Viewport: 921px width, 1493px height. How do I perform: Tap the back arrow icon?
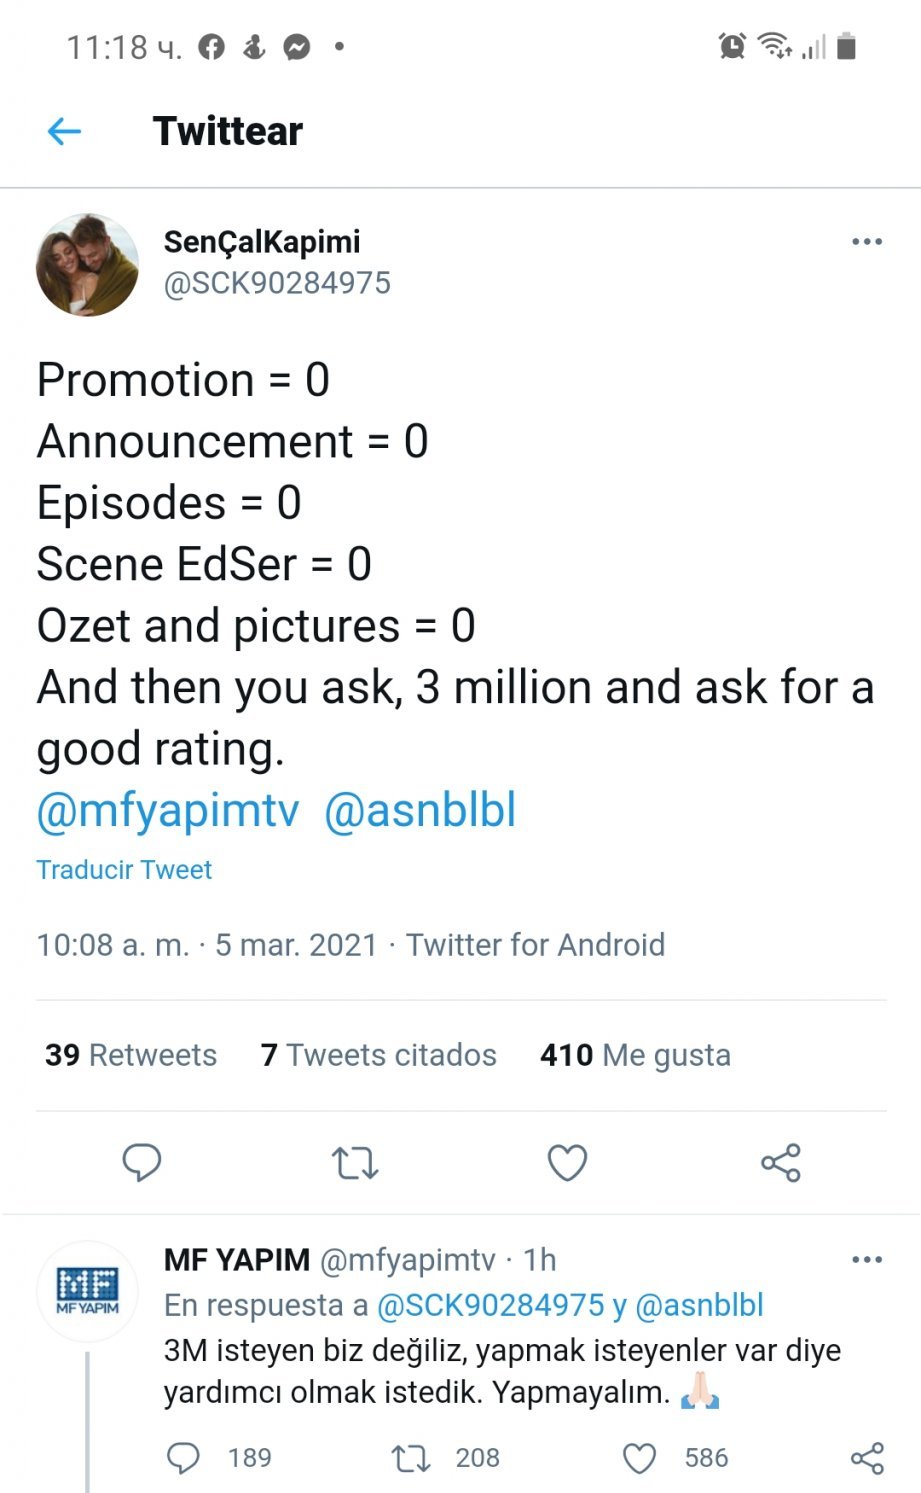[x=64, y=131]
